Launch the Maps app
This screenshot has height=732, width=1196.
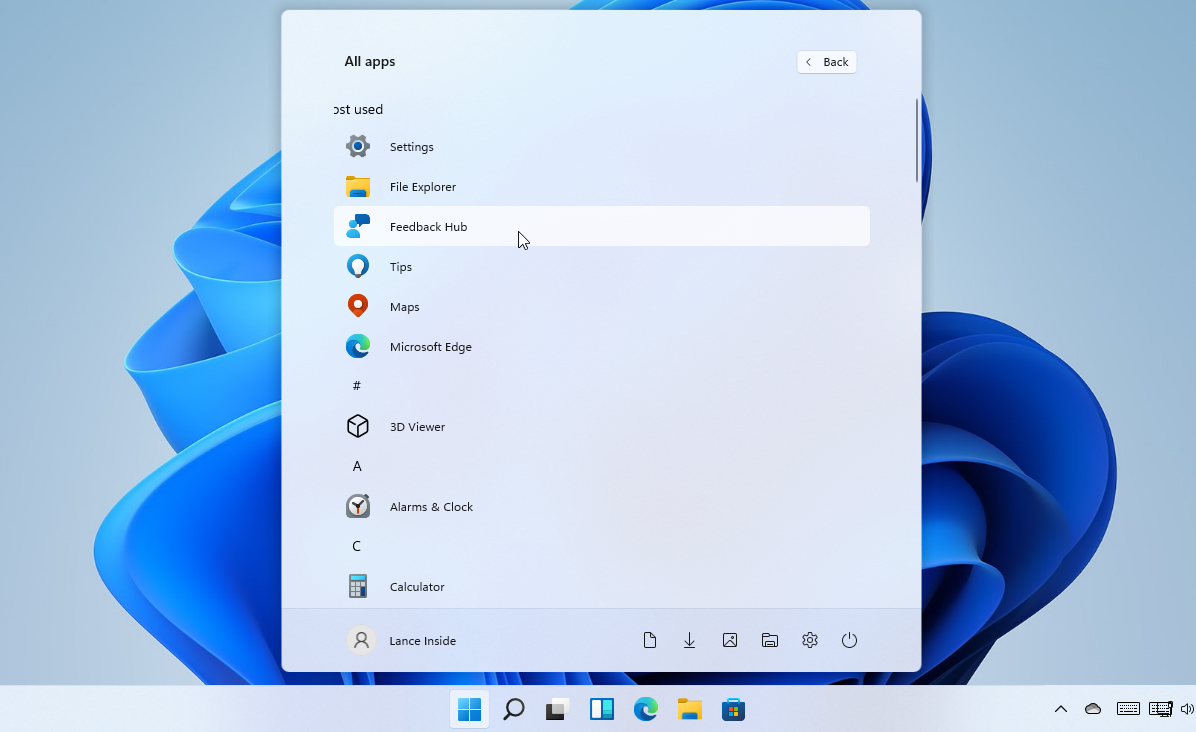pyautogui.click(x=601, y=307)
